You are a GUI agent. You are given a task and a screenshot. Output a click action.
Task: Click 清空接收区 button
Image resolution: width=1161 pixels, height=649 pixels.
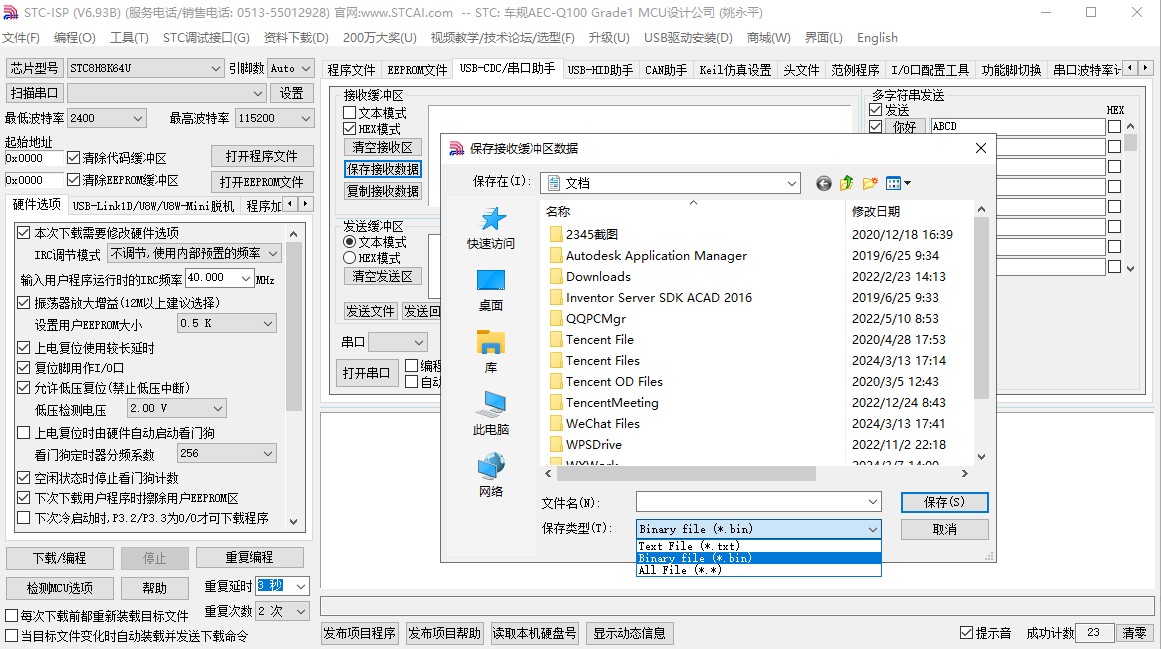(383, 147)
